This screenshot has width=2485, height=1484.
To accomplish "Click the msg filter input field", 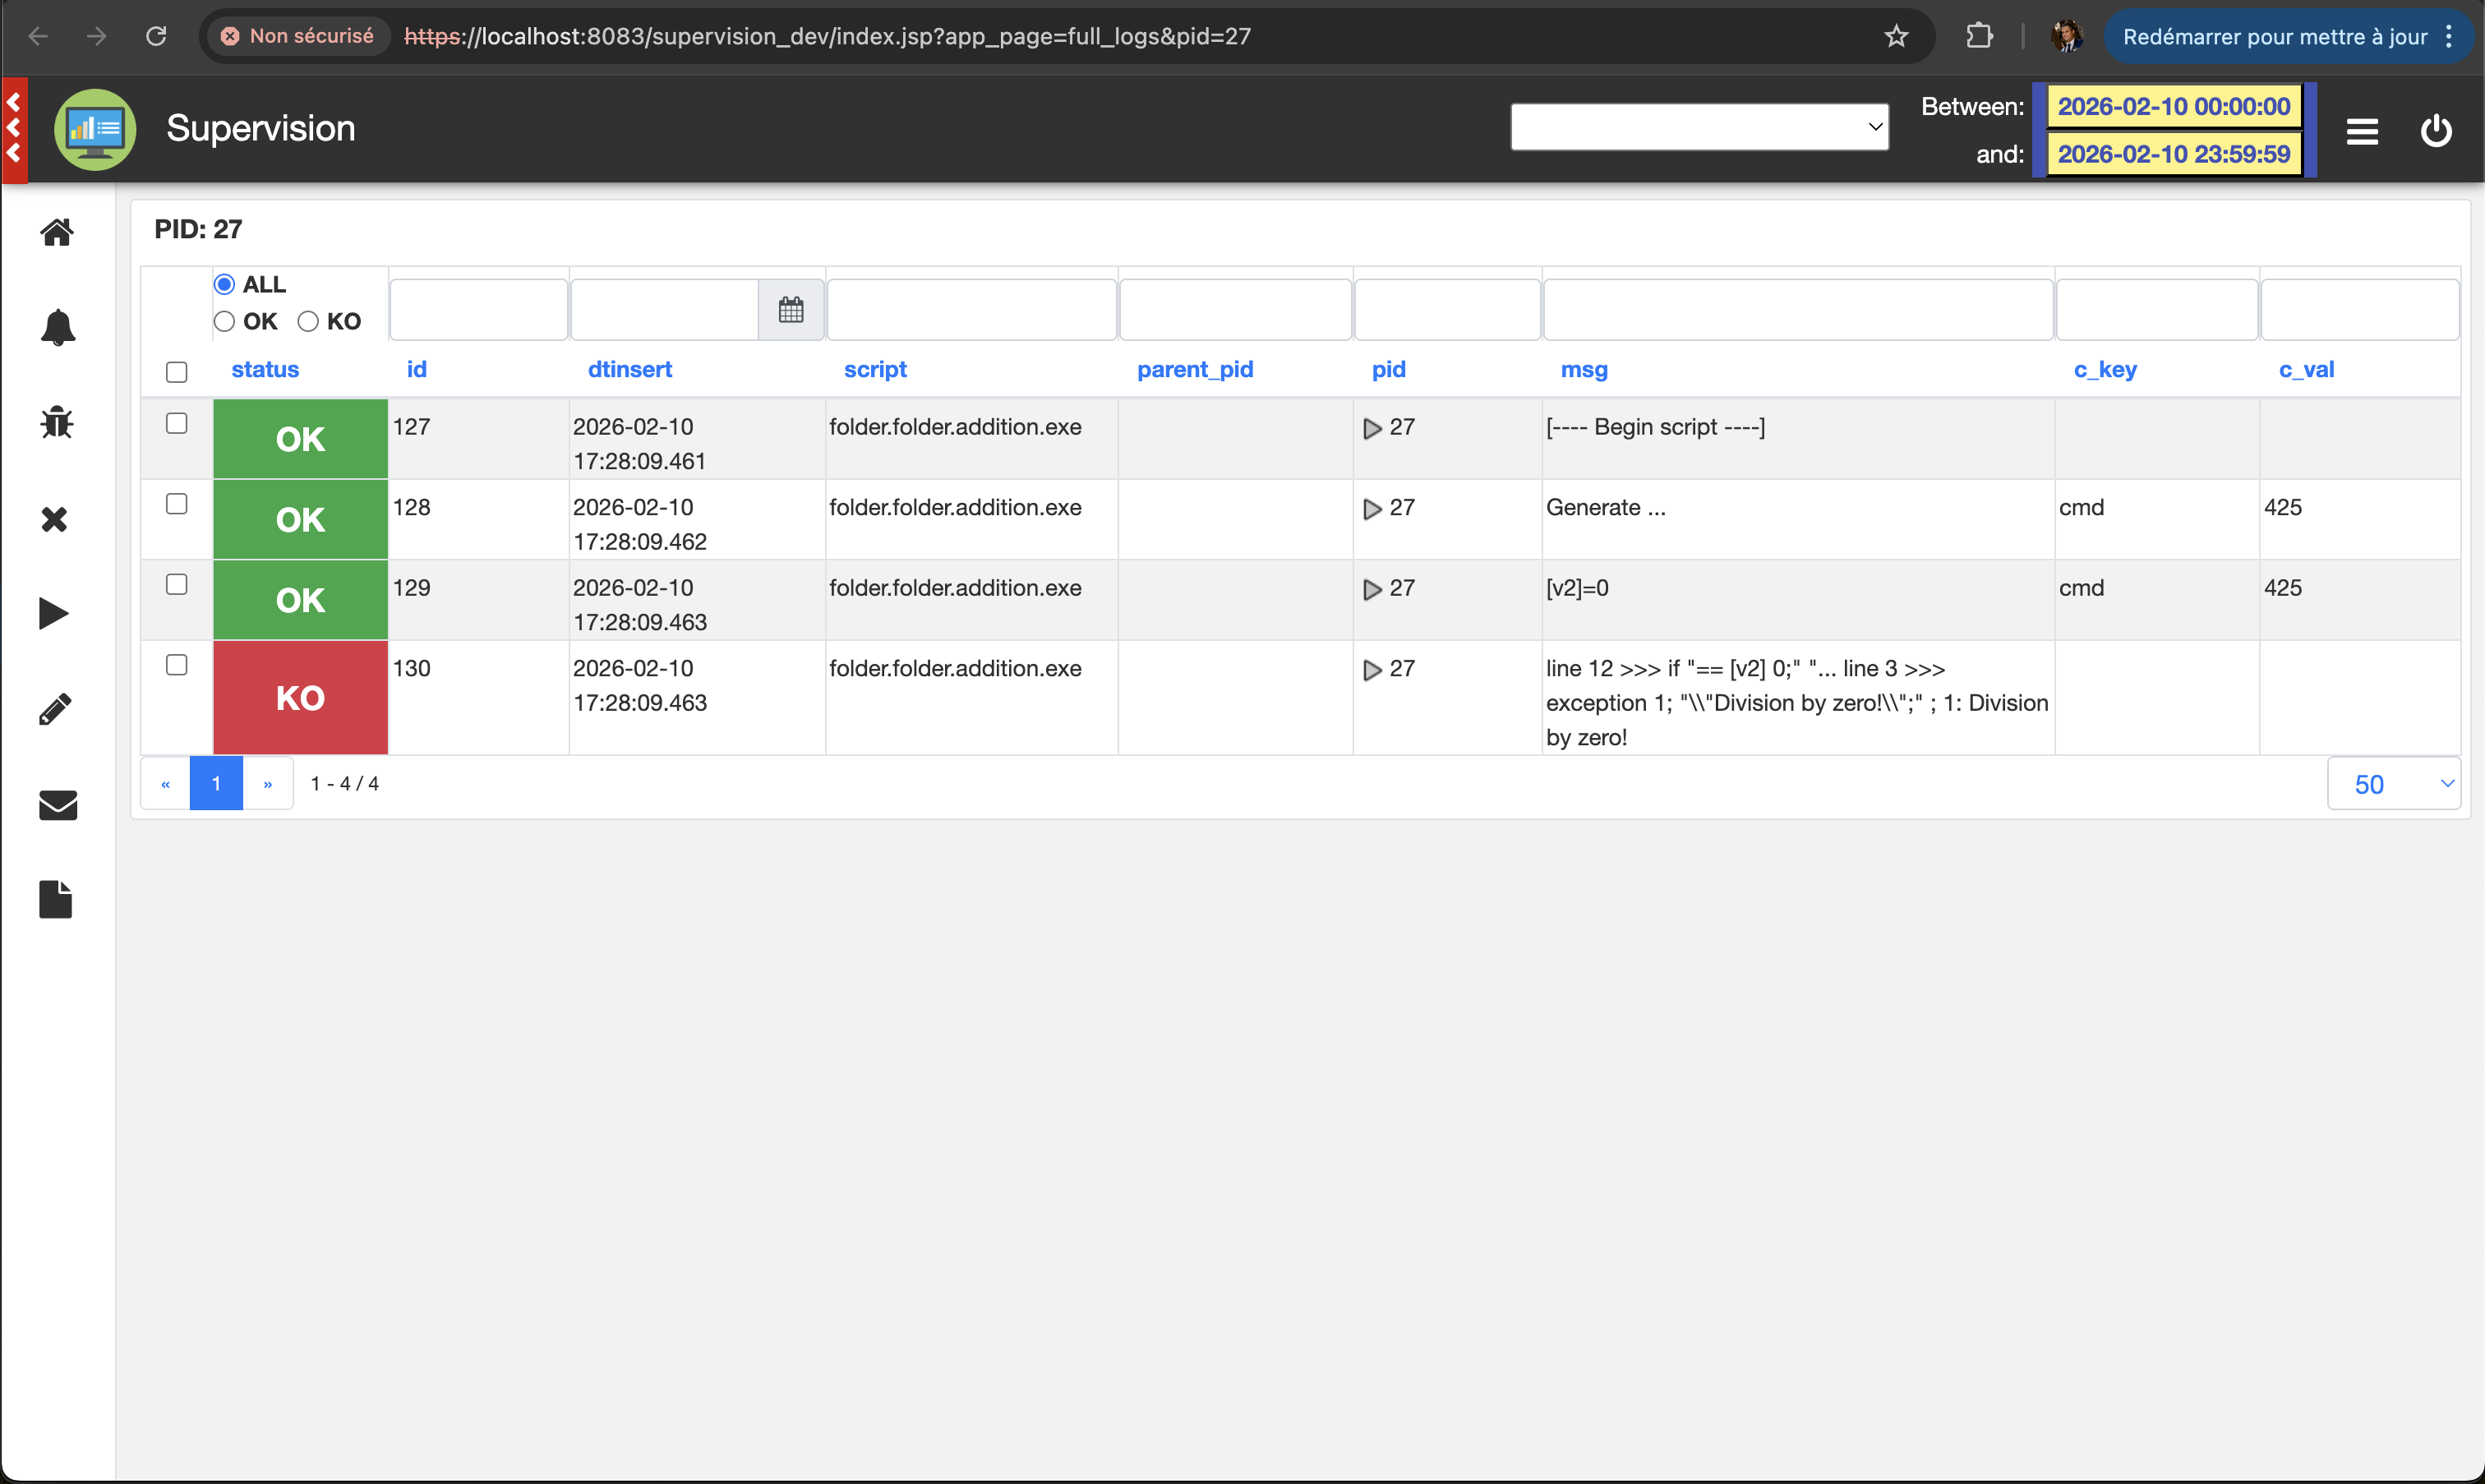I will coord(1797,310).
